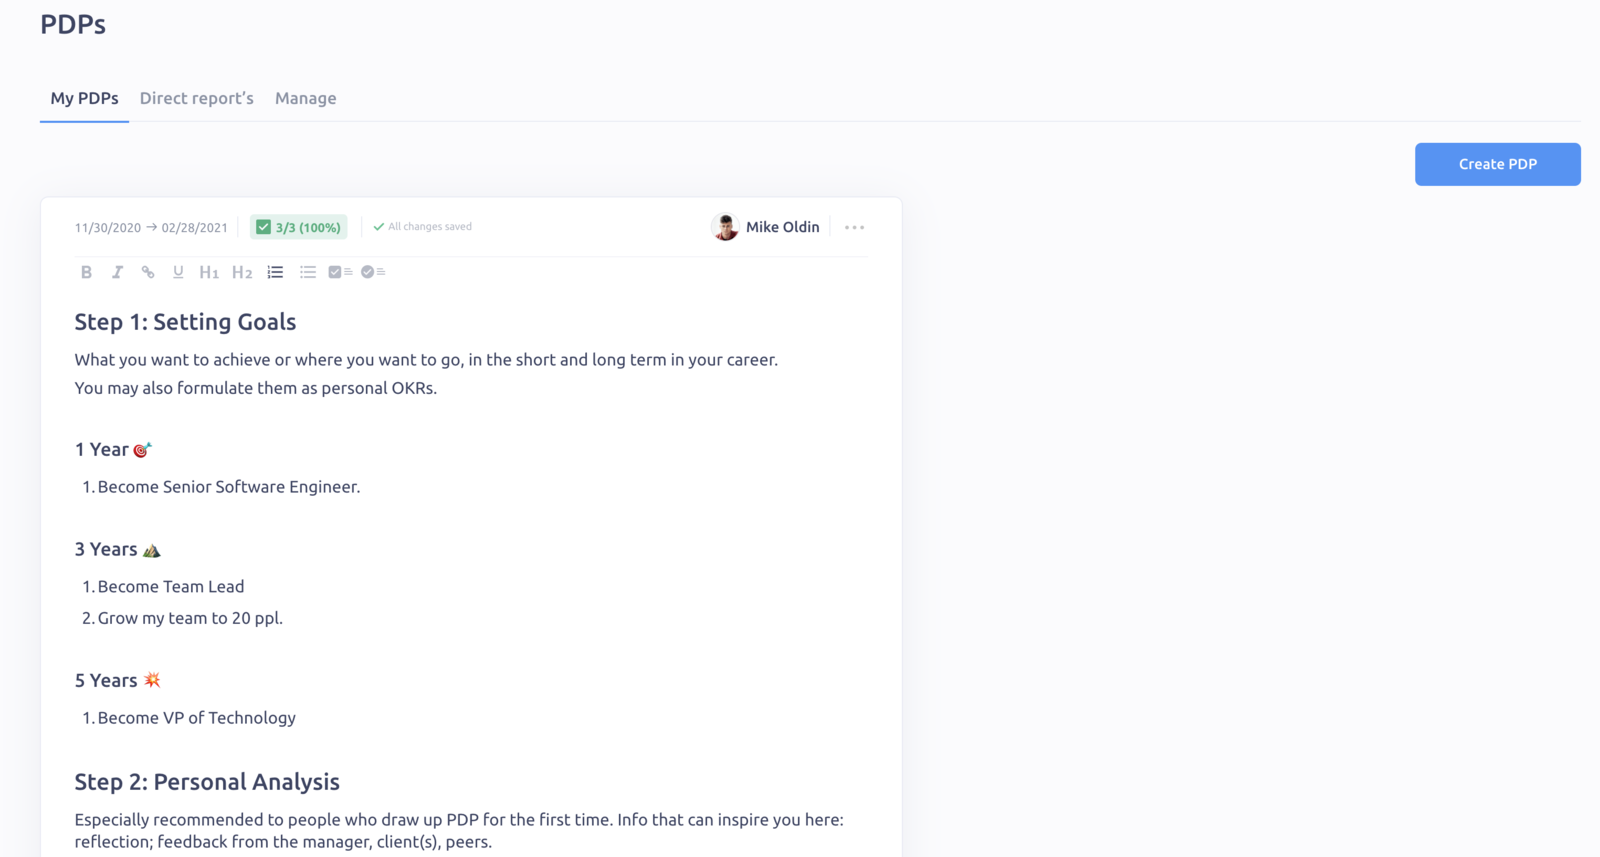Image resolution: width=1600 pixels, height=857 pixels.
Task: Insert a link using the link icon
Action: click(x=148, y=272)
